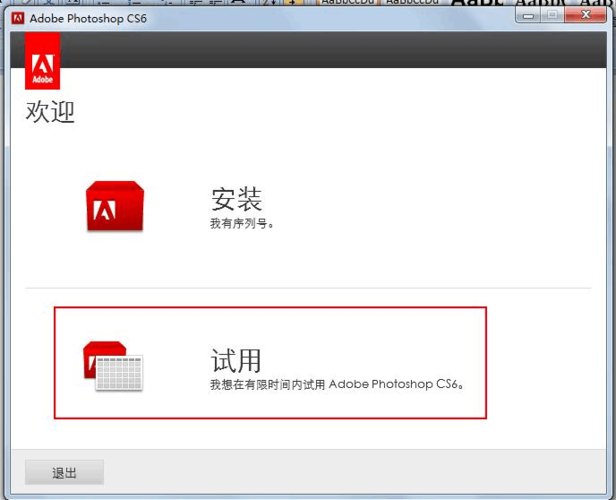616x500 pixels.
Task: Select 试用 (Trial) heading
Action: 236,360
